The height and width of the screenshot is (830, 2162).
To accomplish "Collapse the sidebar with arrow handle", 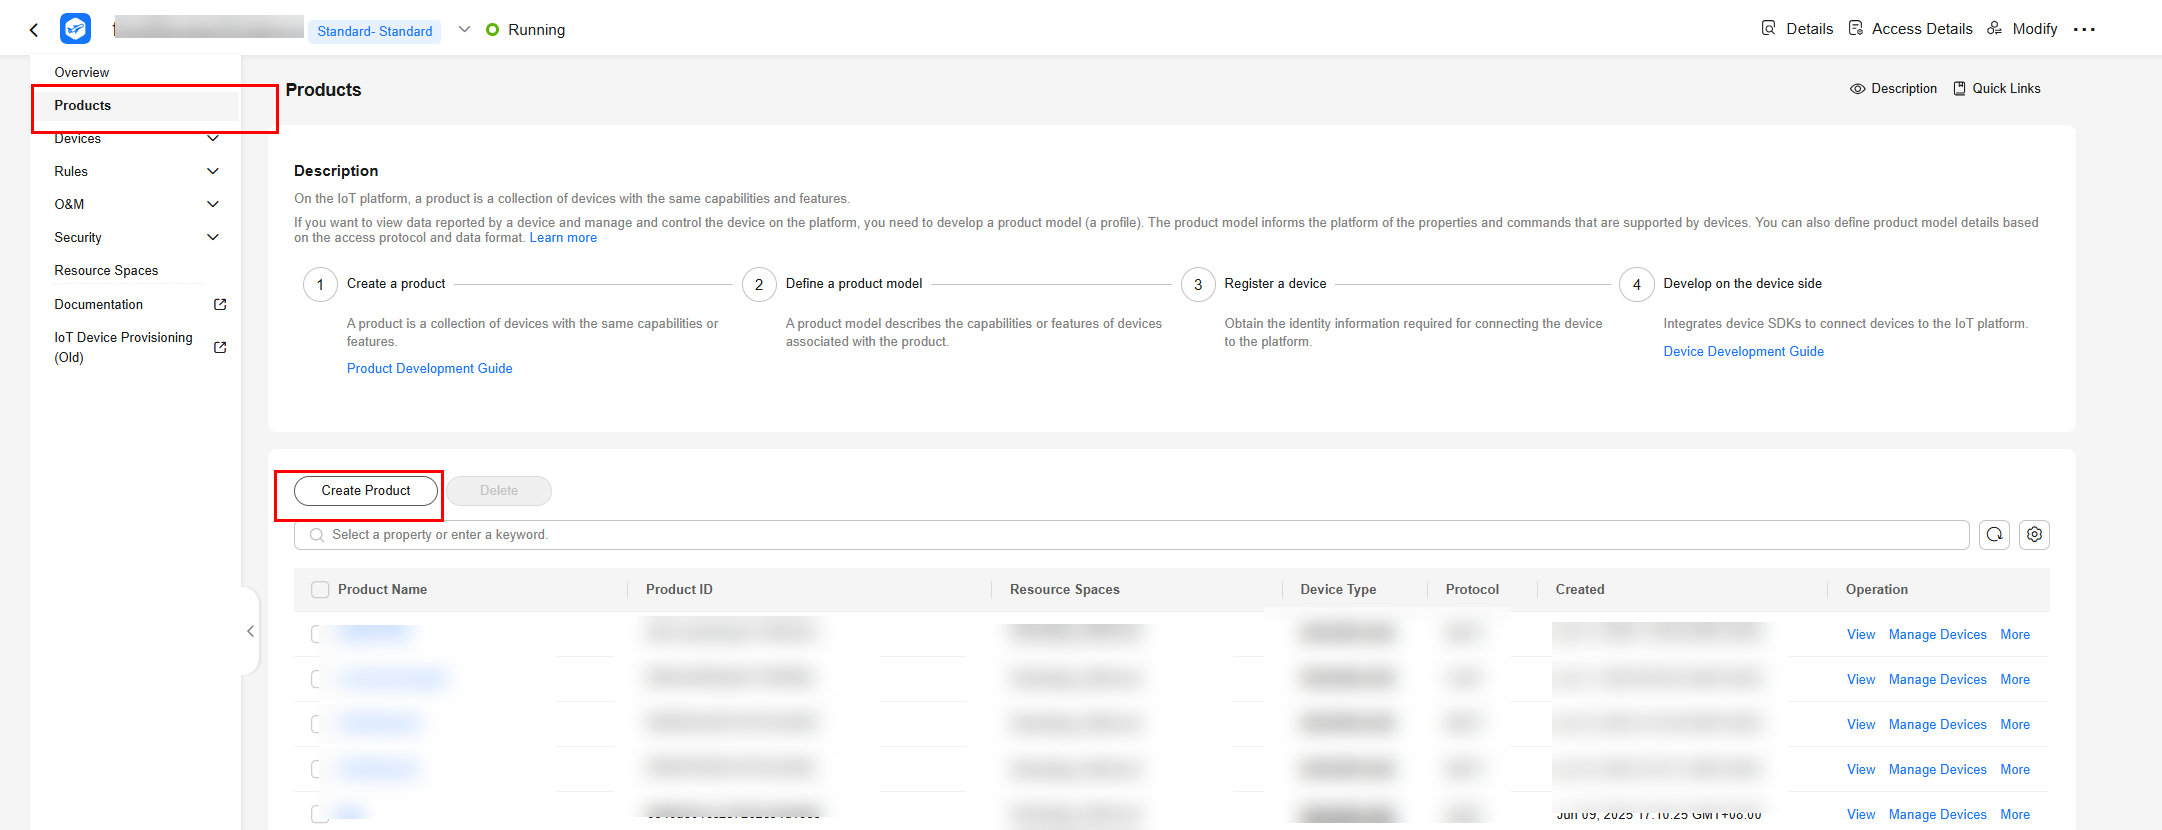I will tap(250, 631).
